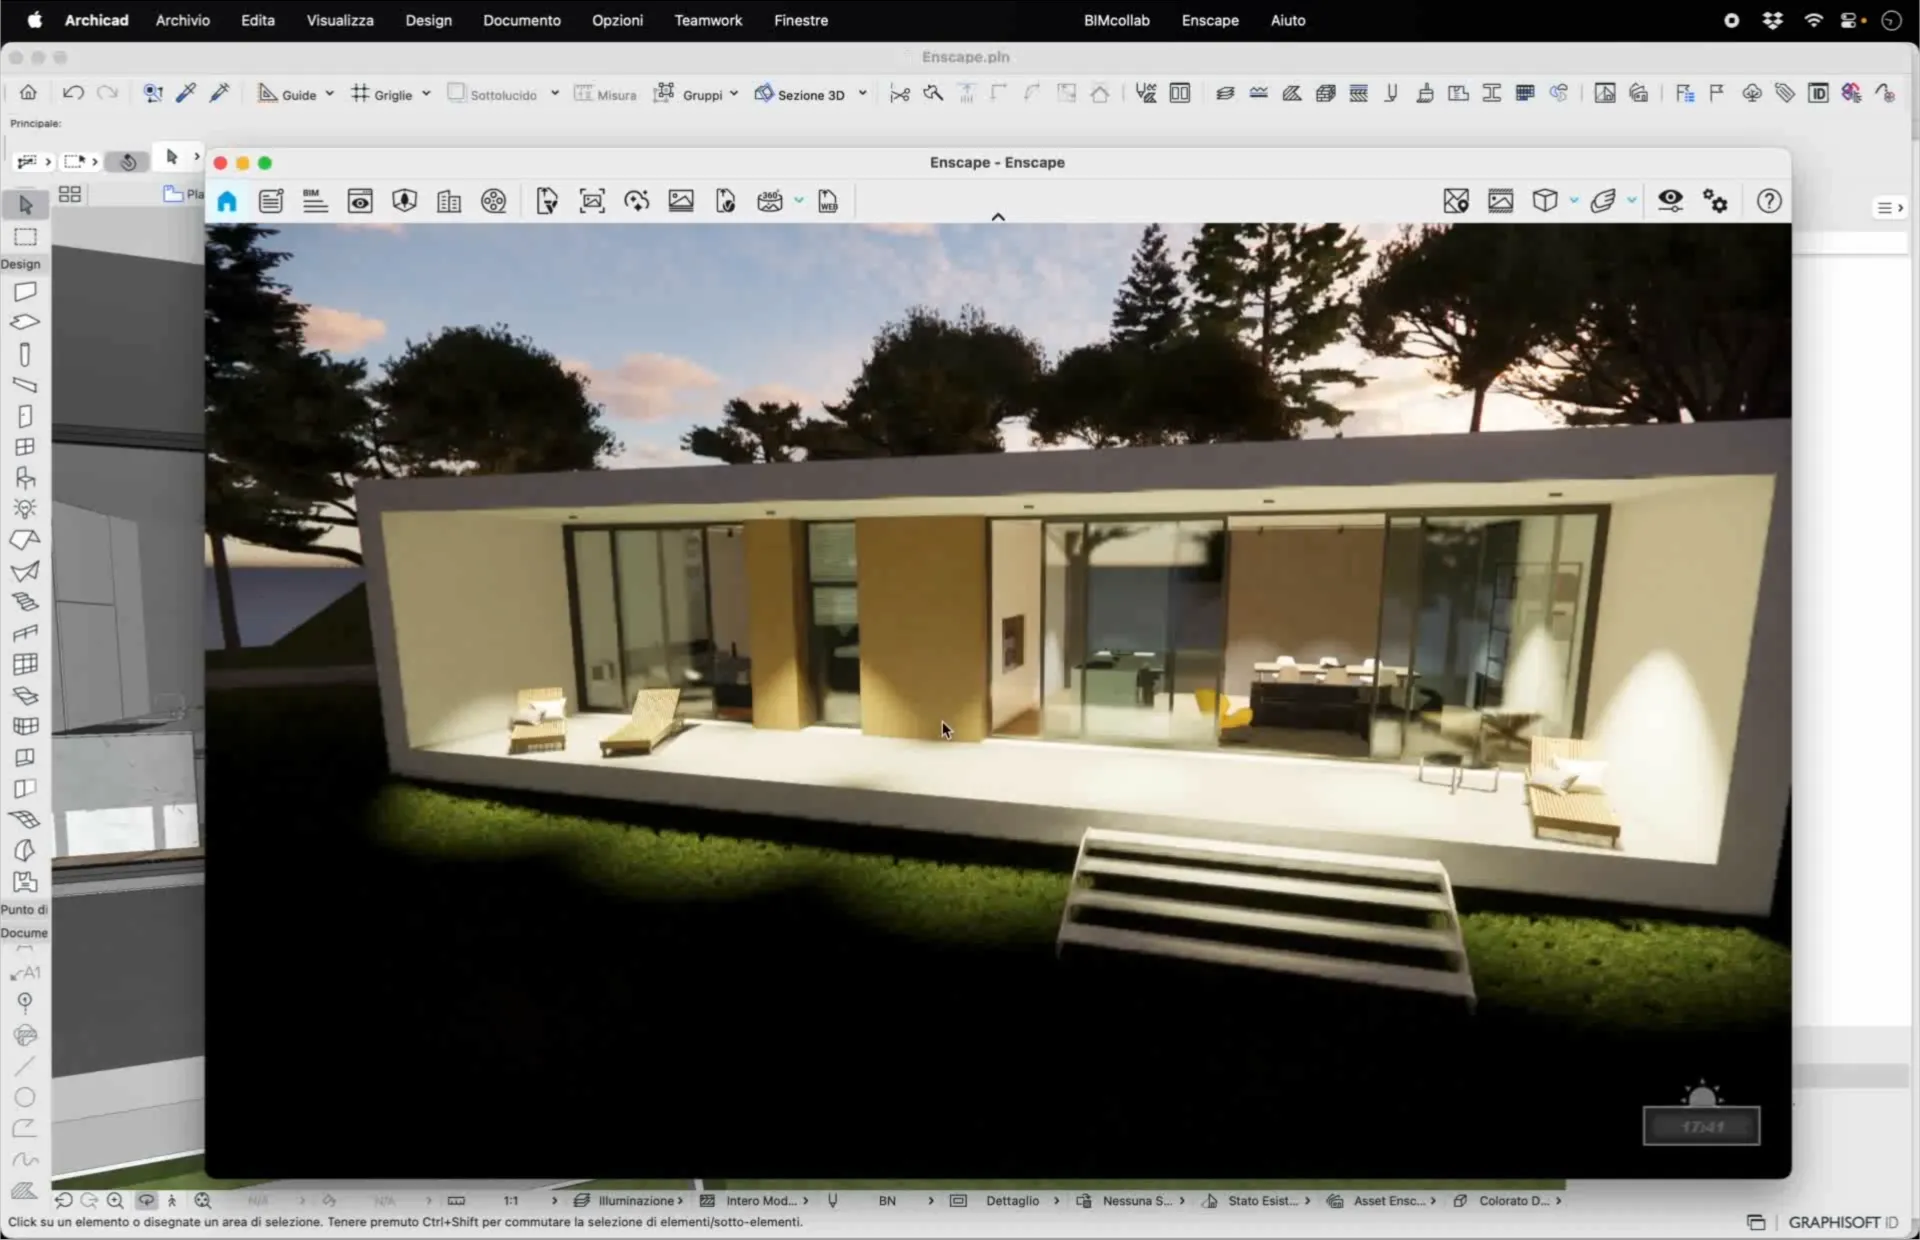
Task: Open the Enscape asset library buildings icon
Action: click(x=449, y=201)
